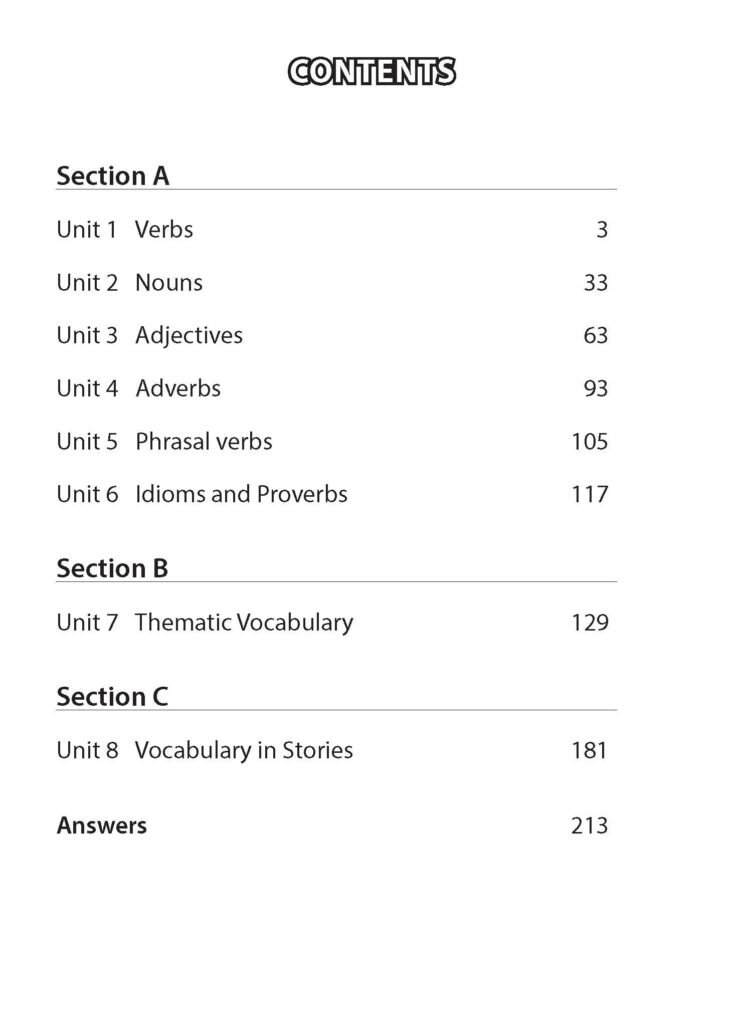Open the Unit 1 Verbs entry
Screen dimensions: 748x1024
[125, 230]
